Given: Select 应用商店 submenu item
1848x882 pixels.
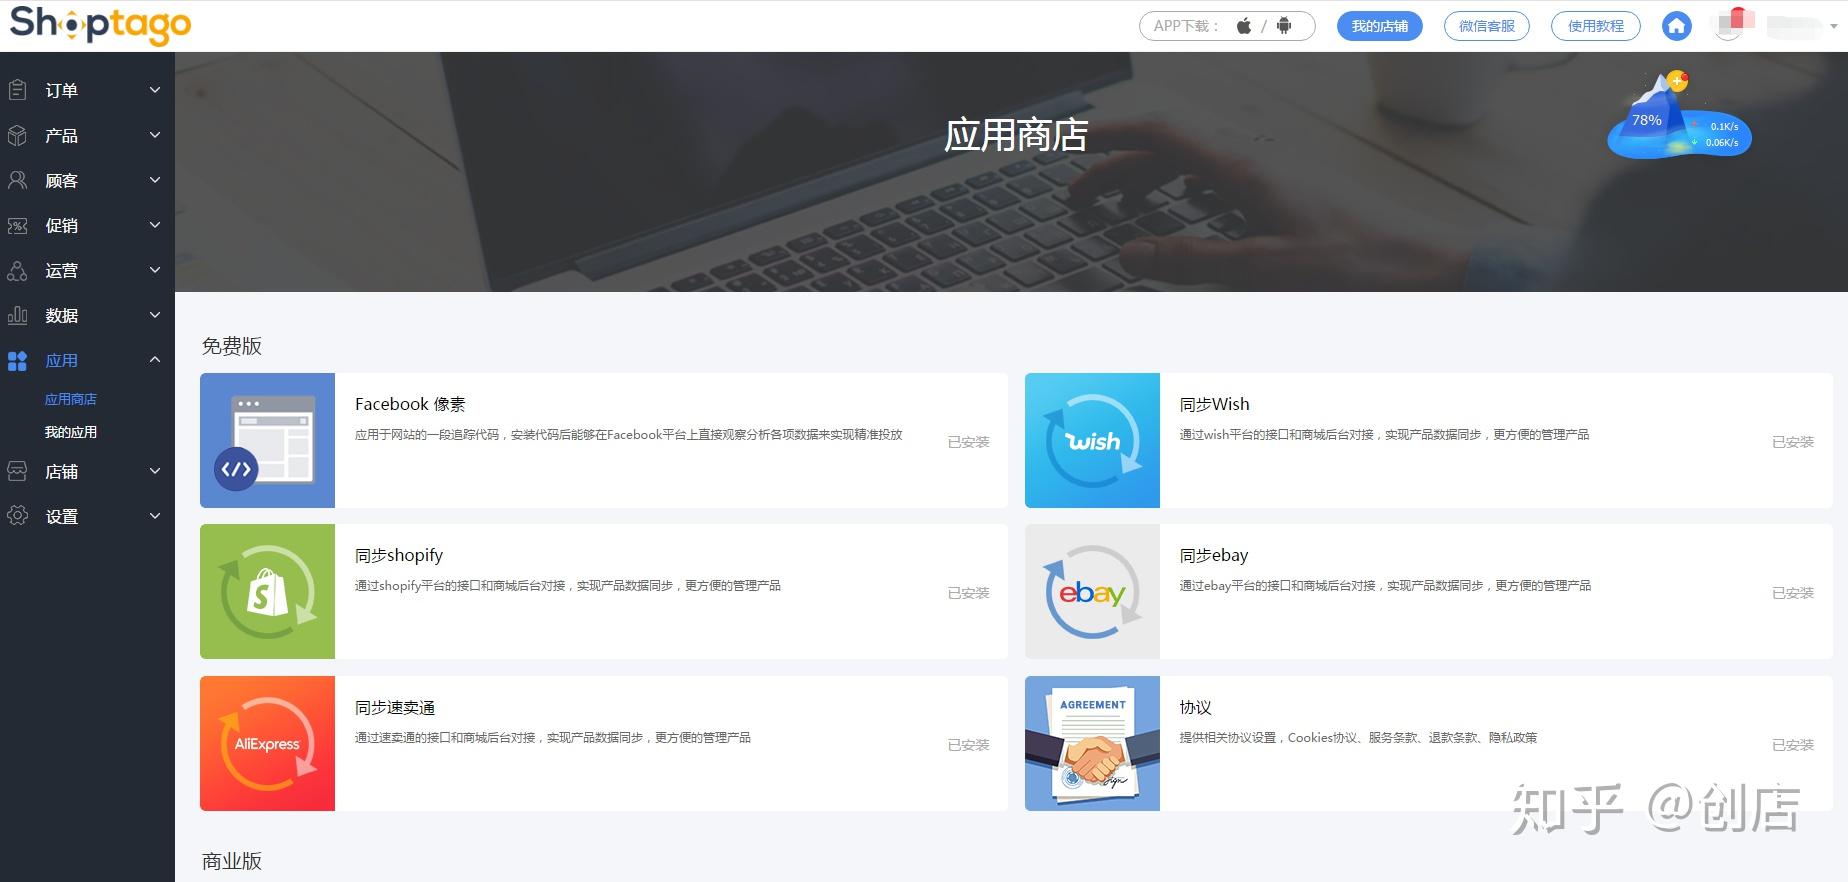Looking at the screenshot, I should 71,399.
